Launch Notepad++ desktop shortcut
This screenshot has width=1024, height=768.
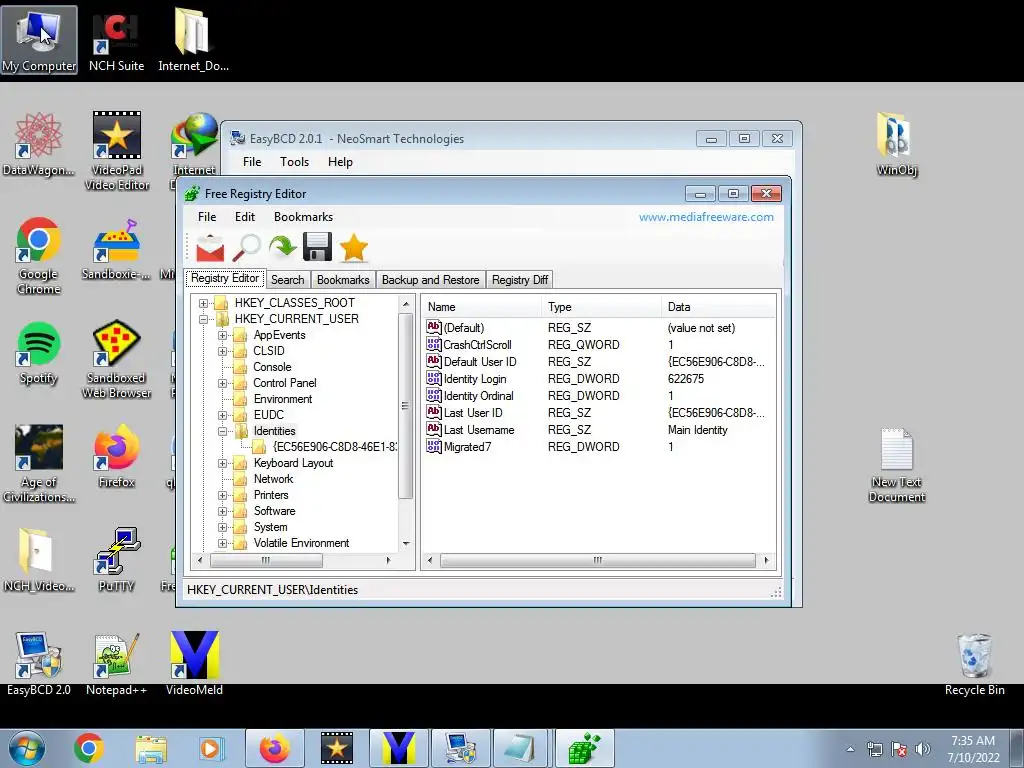[x=116, y=664]
